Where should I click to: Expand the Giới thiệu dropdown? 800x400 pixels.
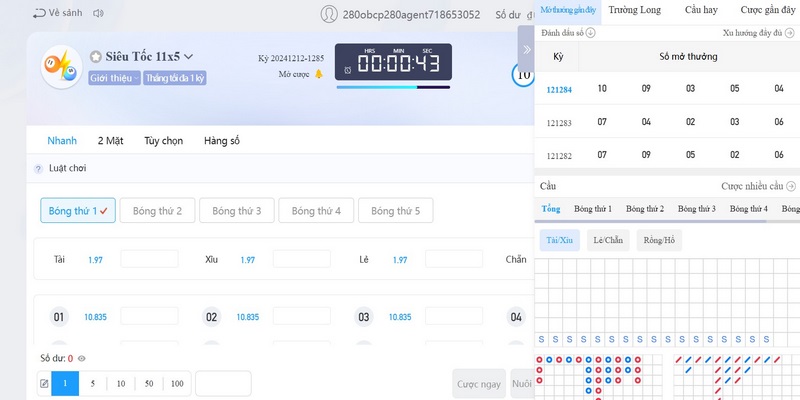tap(113, 76)
